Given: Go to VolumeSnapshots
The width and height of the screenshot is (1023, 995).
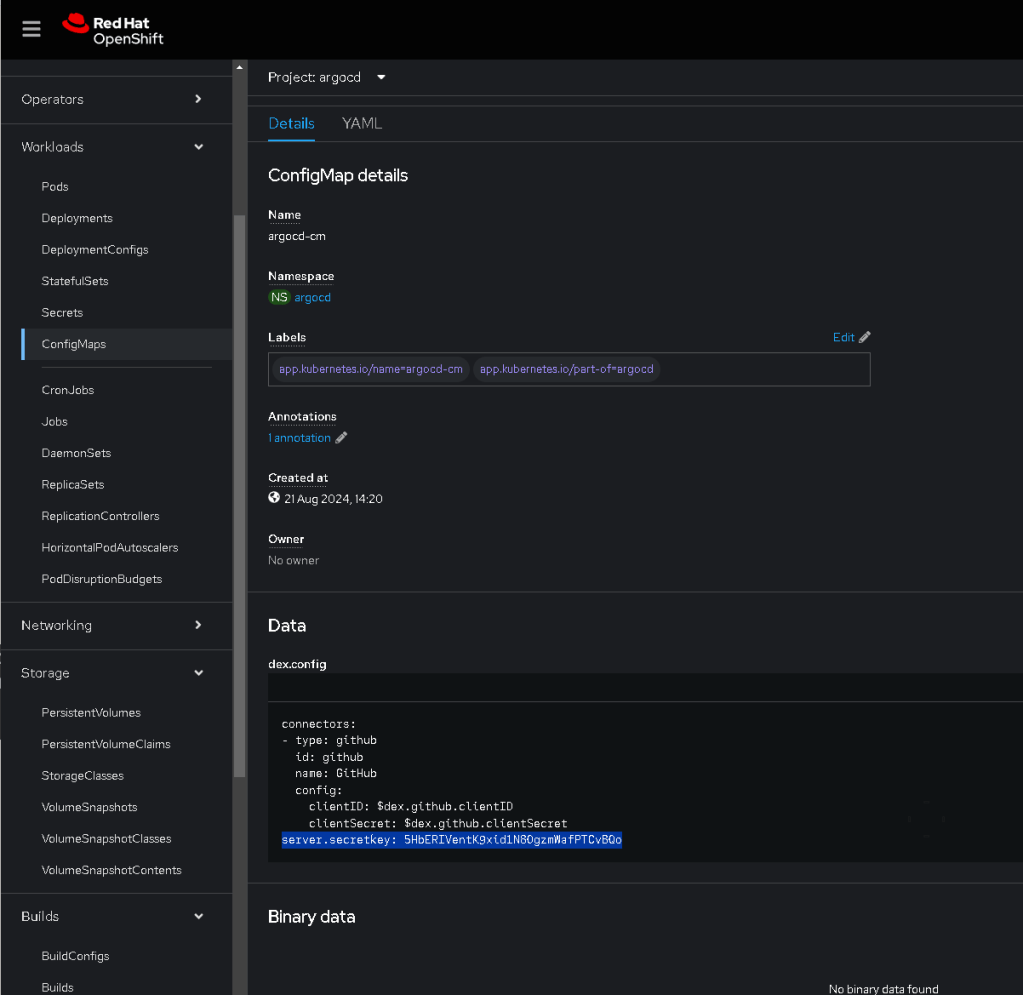Looking at the screenshot, I should click(89, 807).
